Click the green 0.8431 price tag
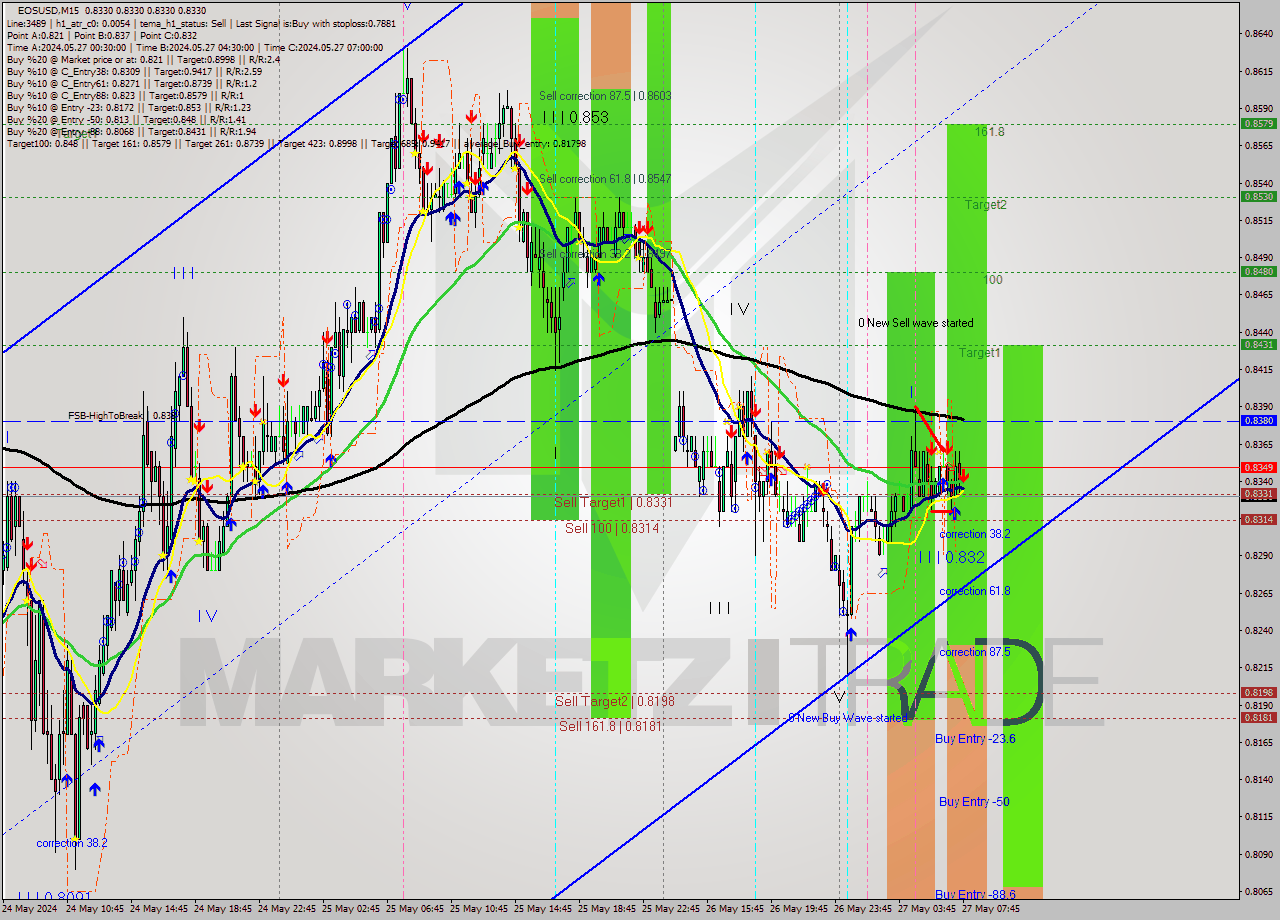Screen dimensions: 1280x920 click(1258, 345)
